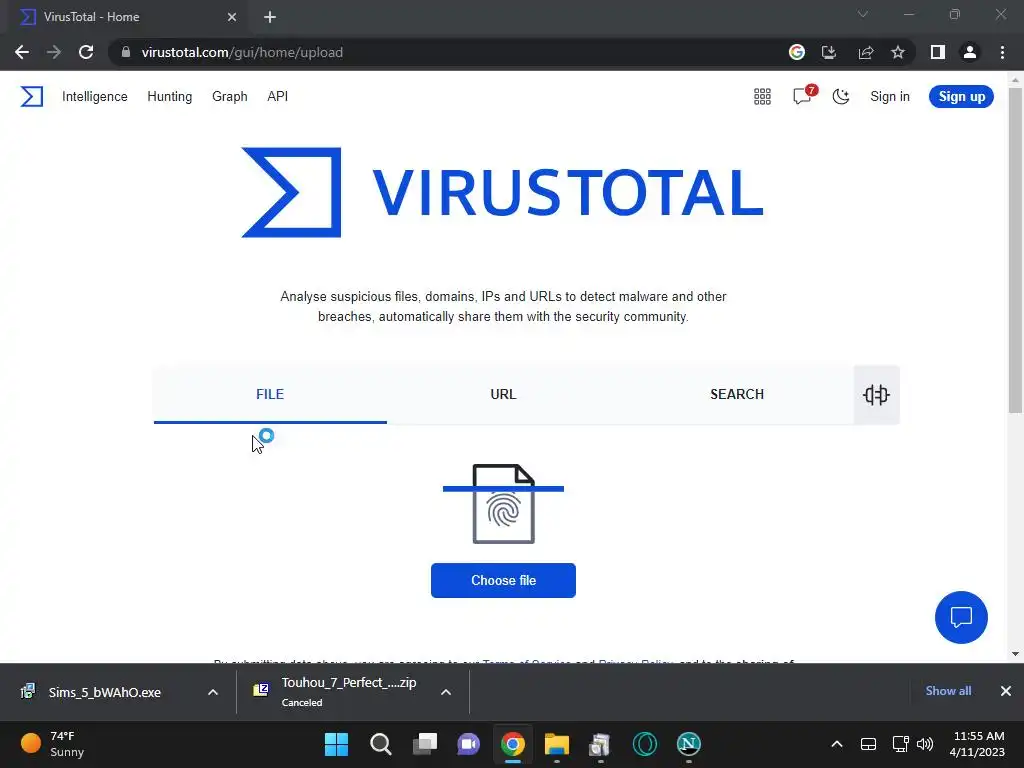Open the tab search chevron in title bar
The width and height of the screenshot is (1024, 768).
click(863, 14)
